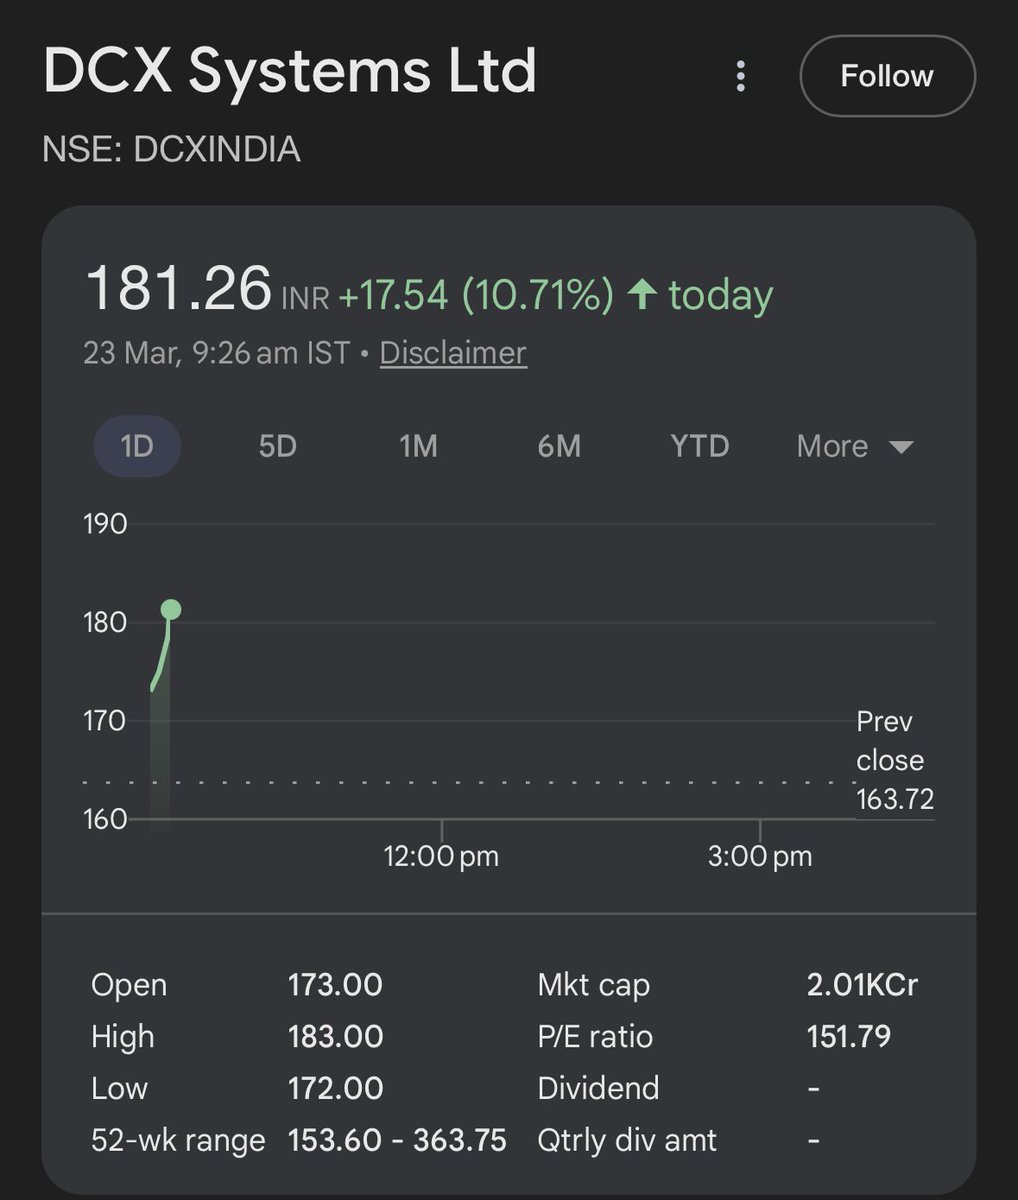Click the Mkt cap label
1018x1200 pixels.
[594, 985]
